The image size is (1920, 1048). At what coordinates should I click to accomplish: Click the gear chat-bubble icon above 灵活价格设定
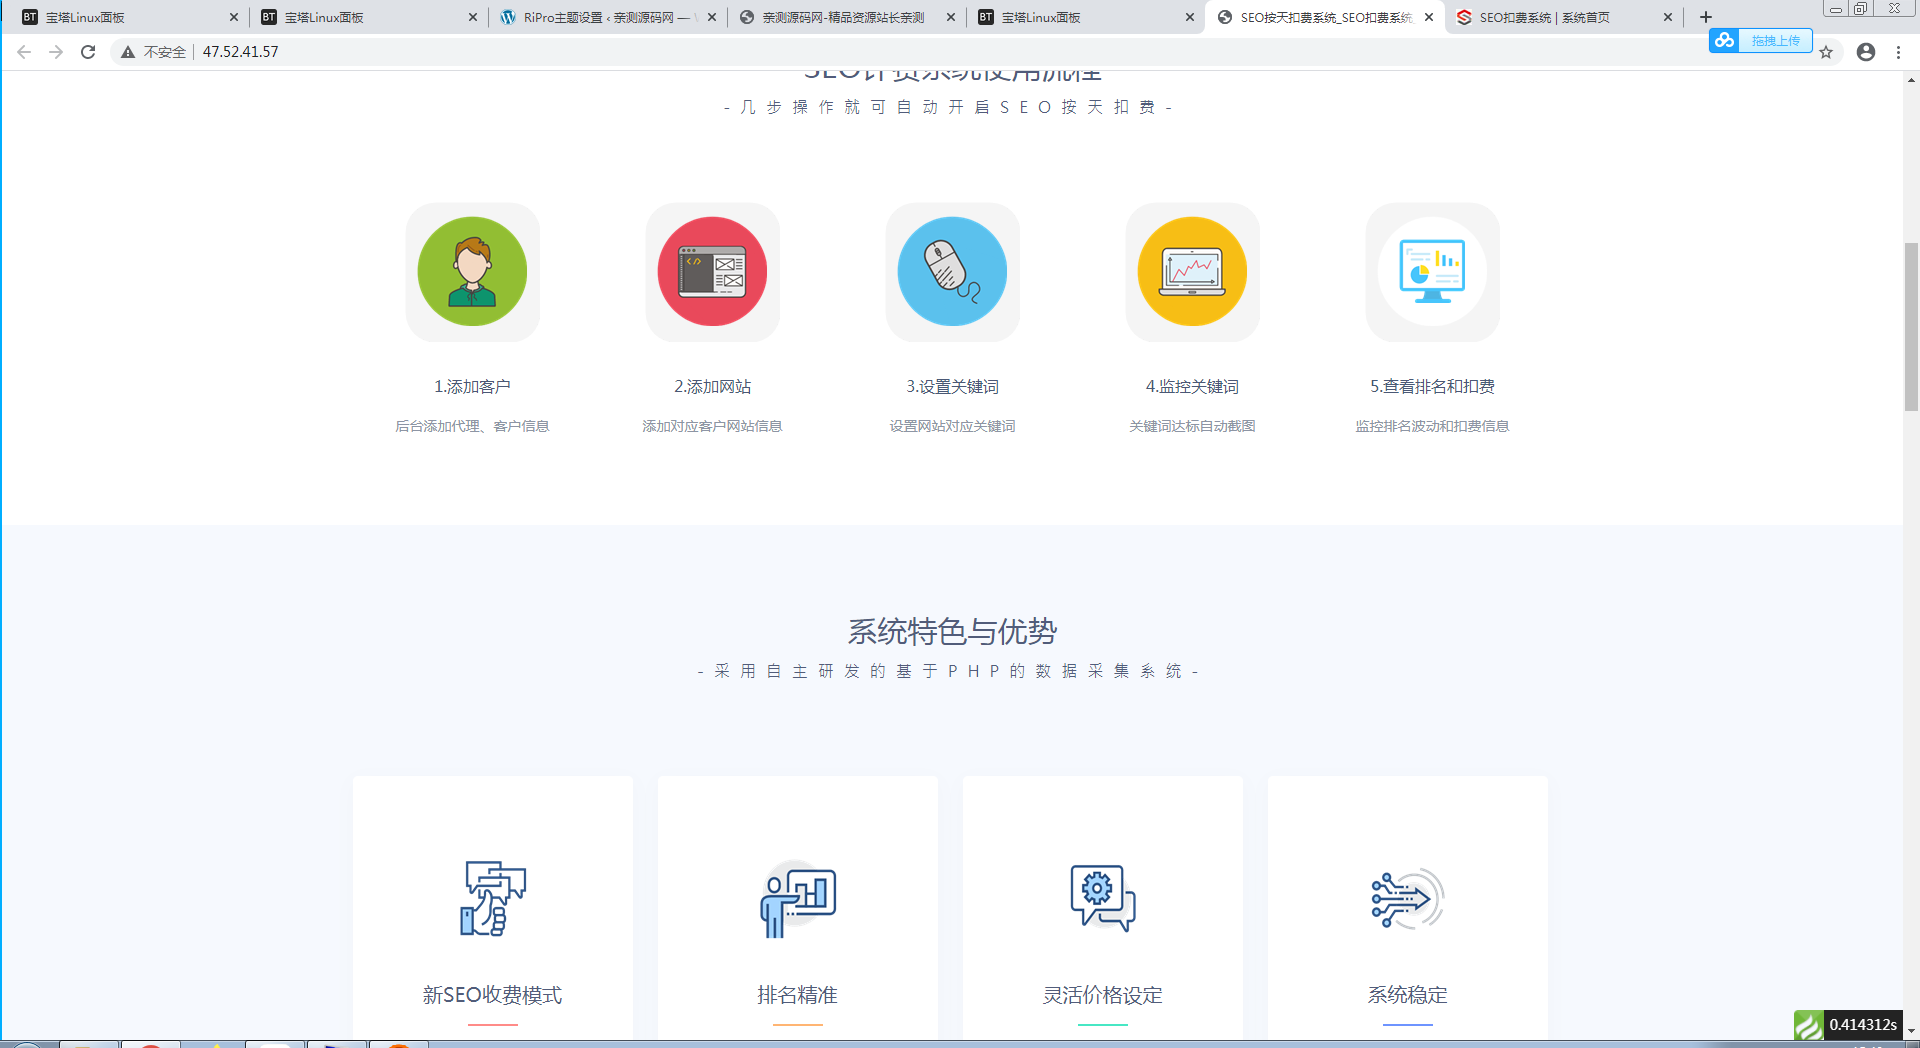[x=1103, y=898]
